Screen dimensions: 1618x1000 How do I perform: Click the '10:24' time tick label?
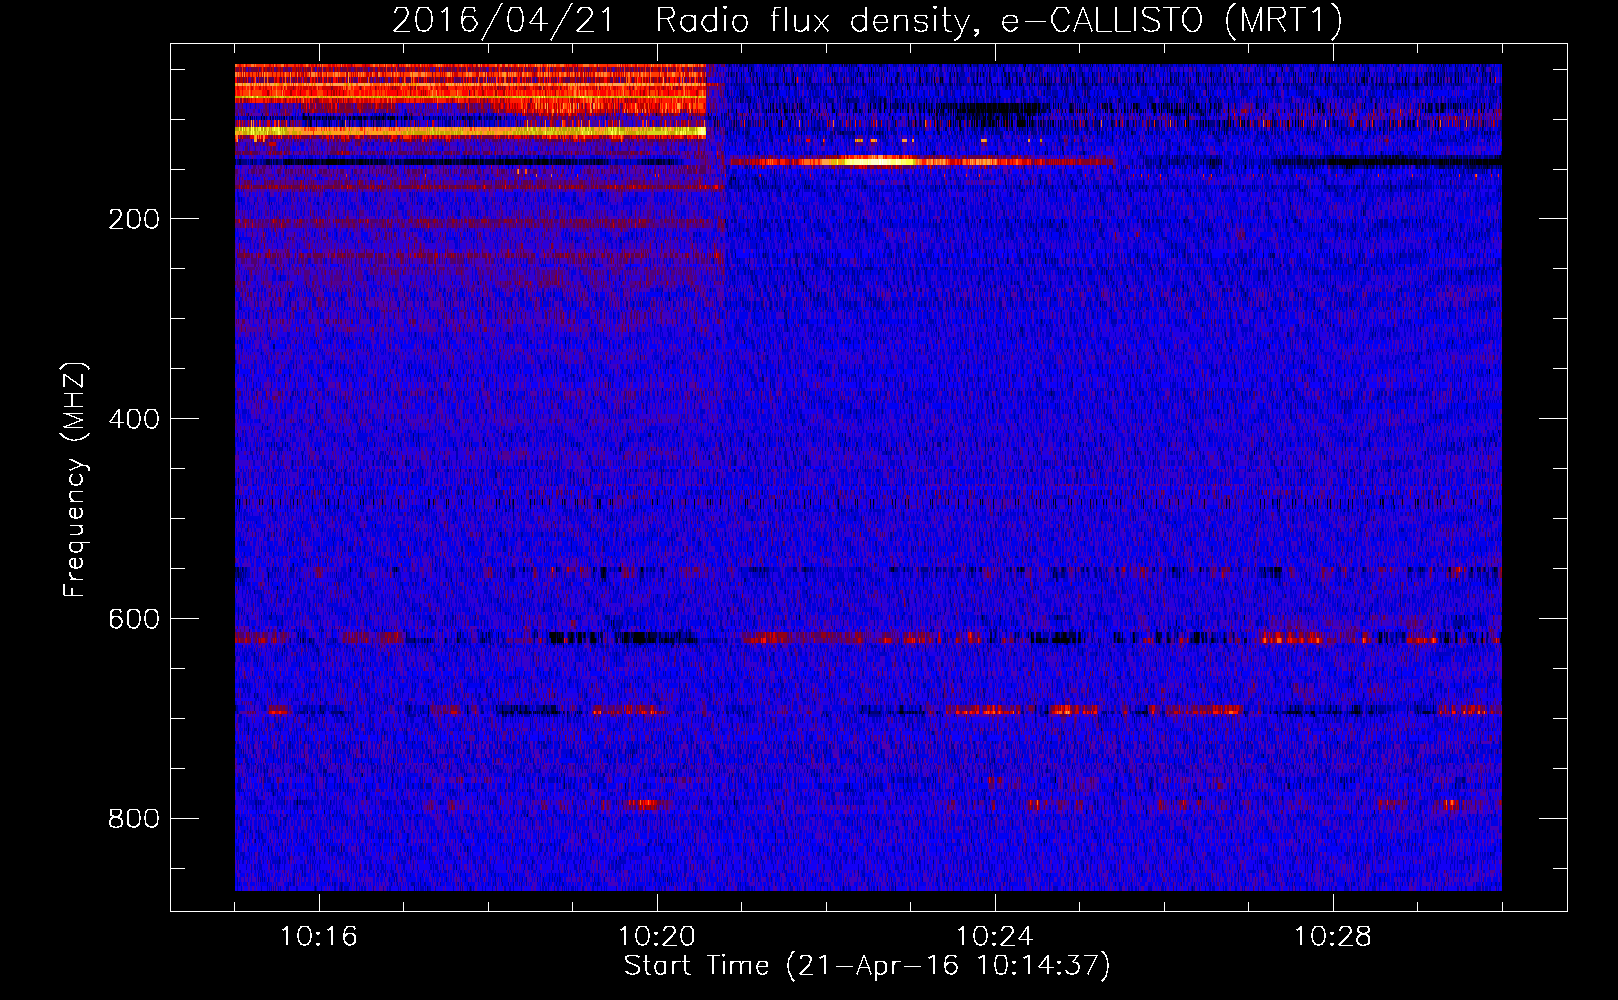[995, 937]
